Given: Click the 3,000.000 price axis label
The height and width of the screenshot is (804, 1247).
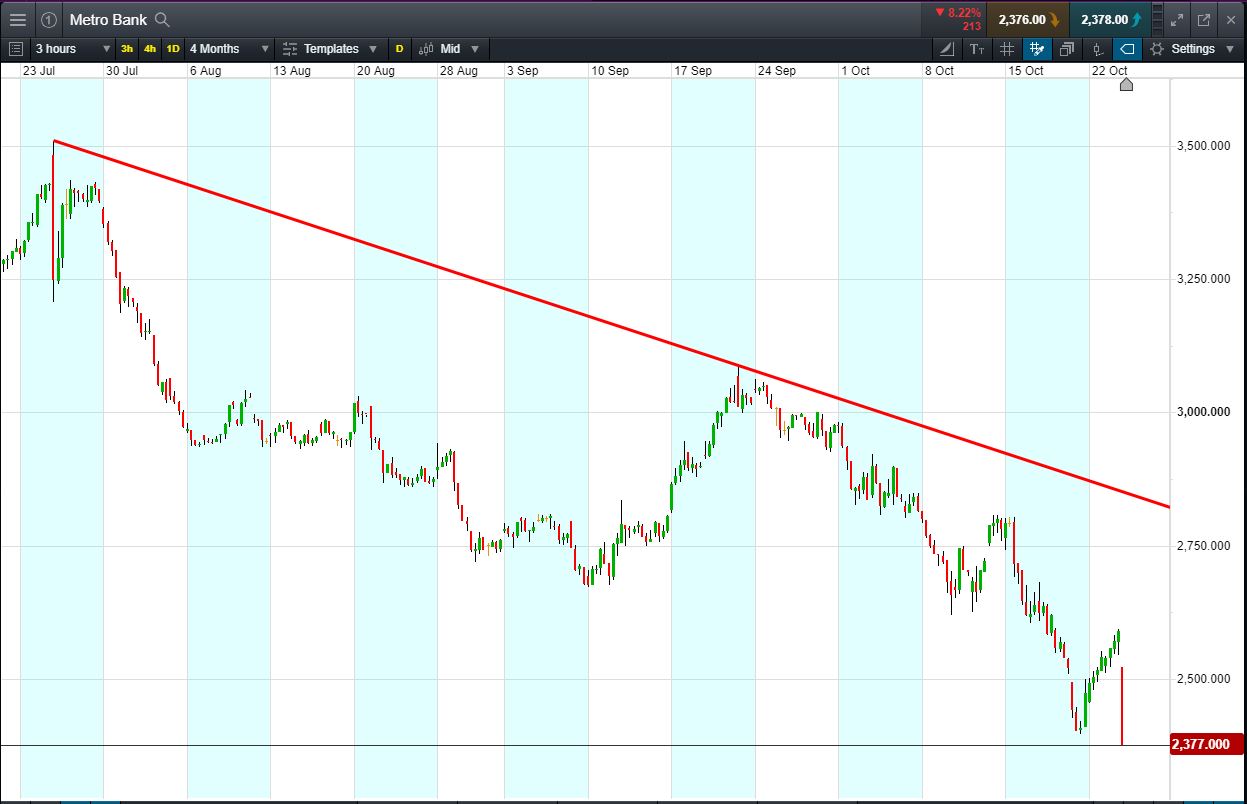Looking at the screenshot, I should coord(1202,412).
